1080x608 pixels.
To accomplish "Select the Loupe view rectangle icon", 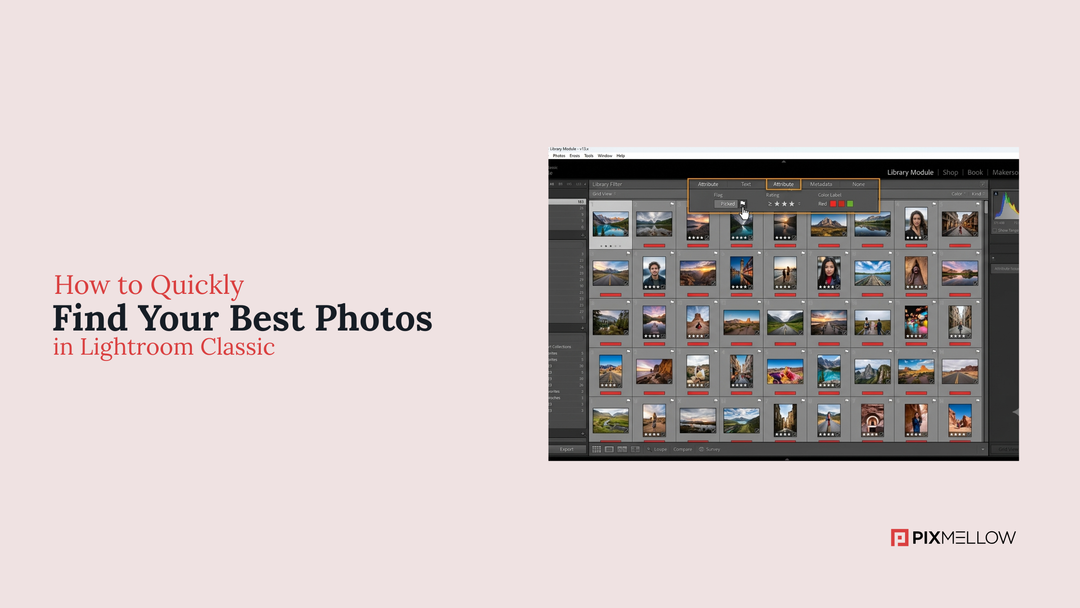I will (x=609, y=449).
